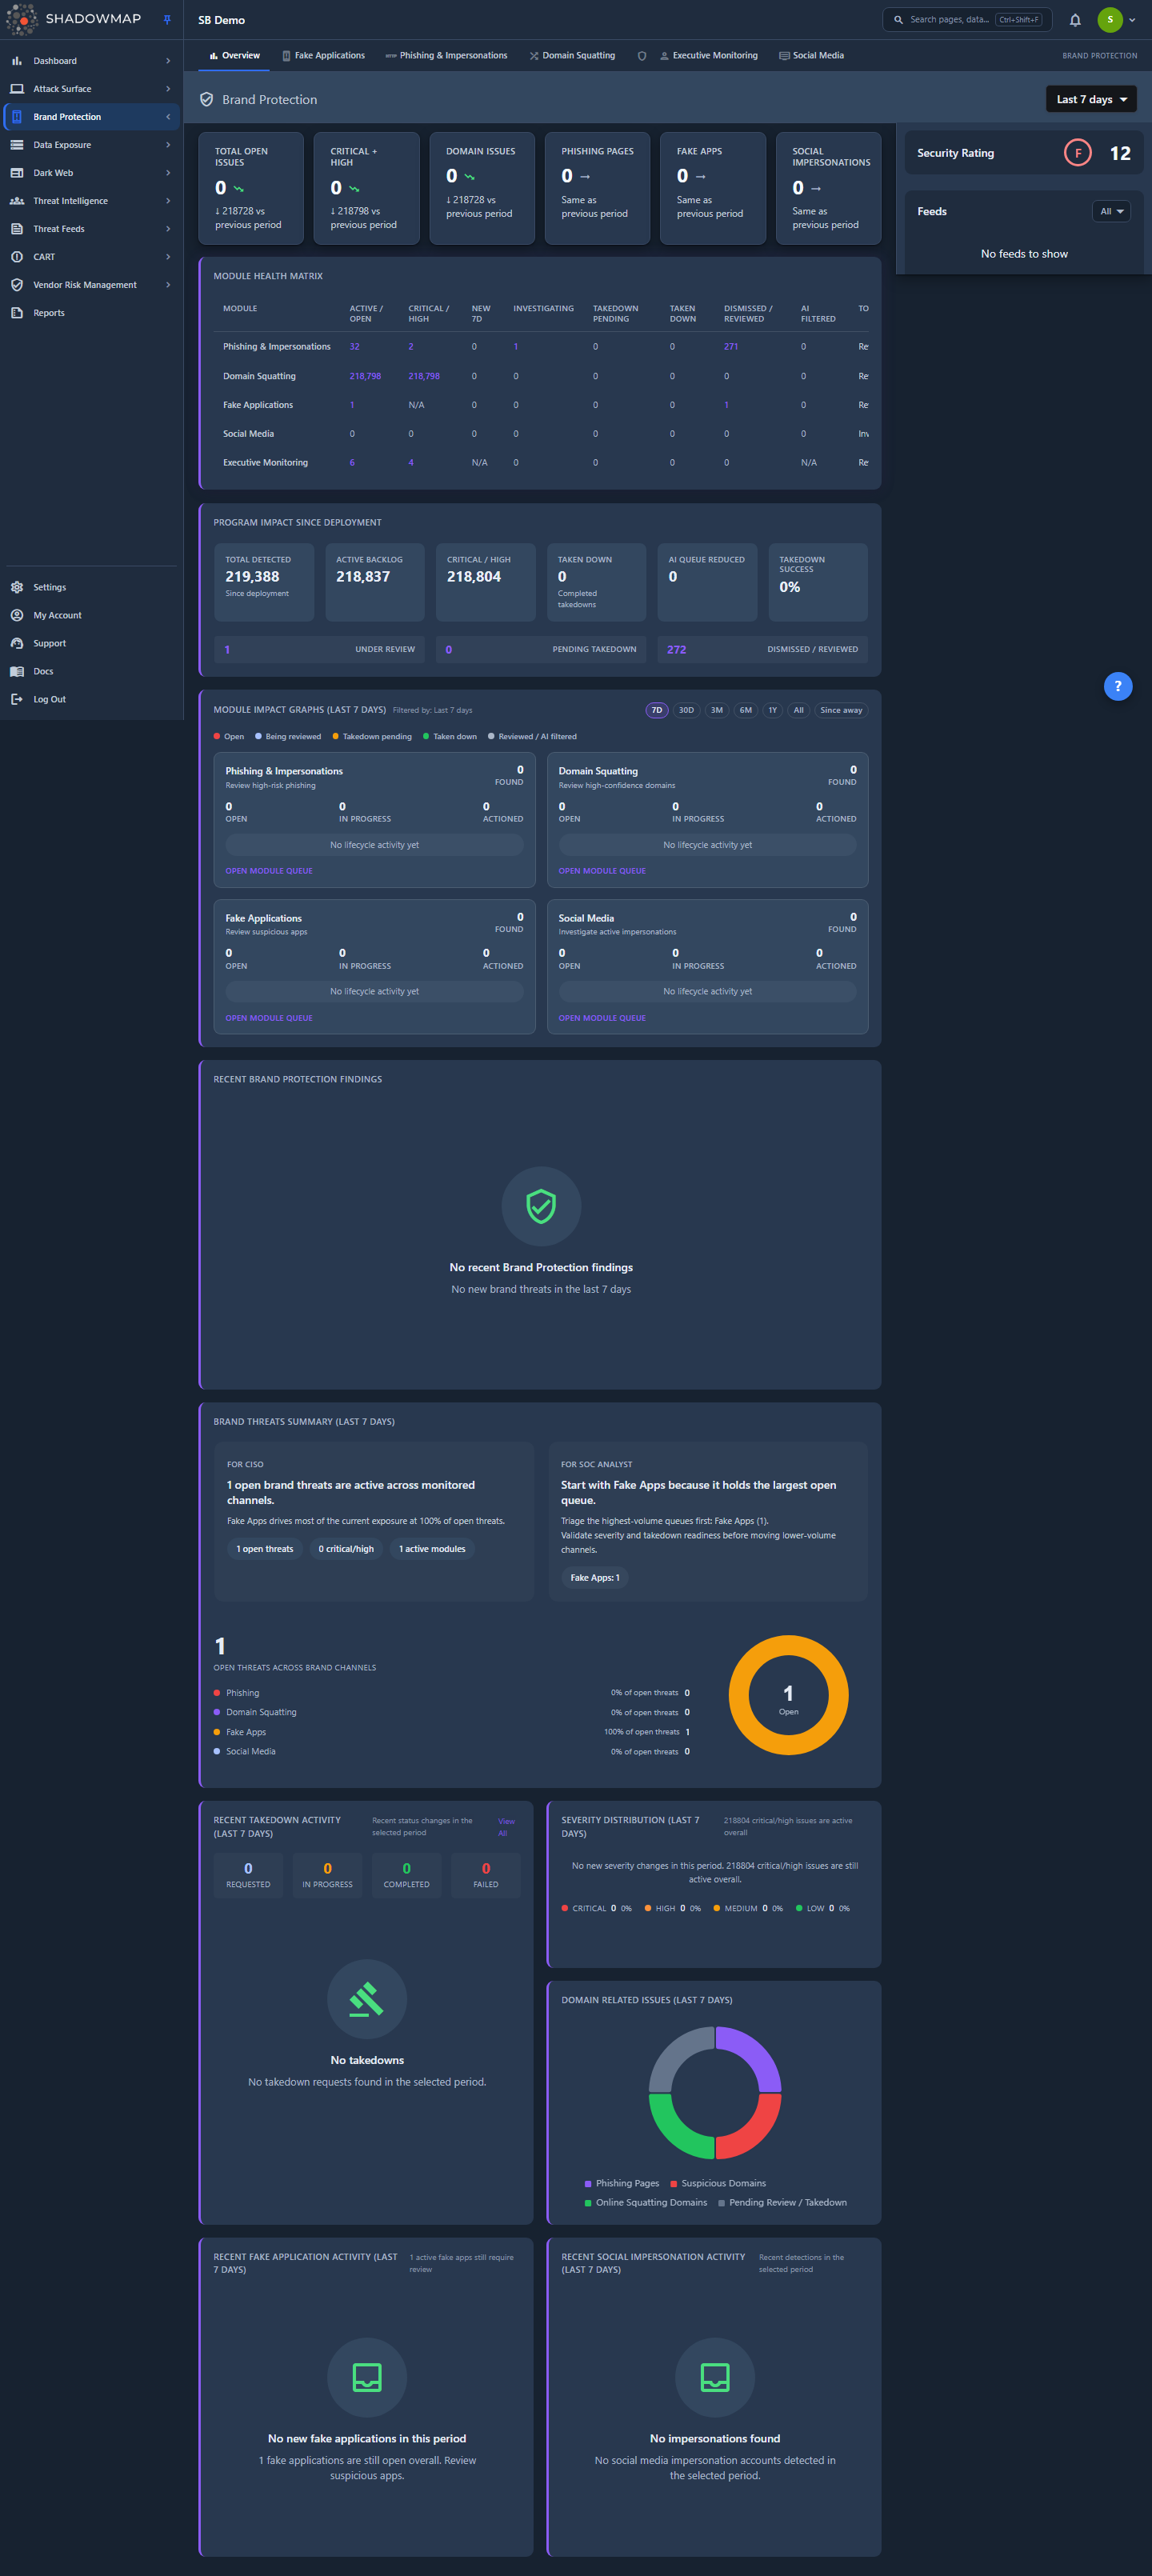Click the search pages input field
The width and height of the screenshot is (1152, 2576).
click(x=967, y=19)
